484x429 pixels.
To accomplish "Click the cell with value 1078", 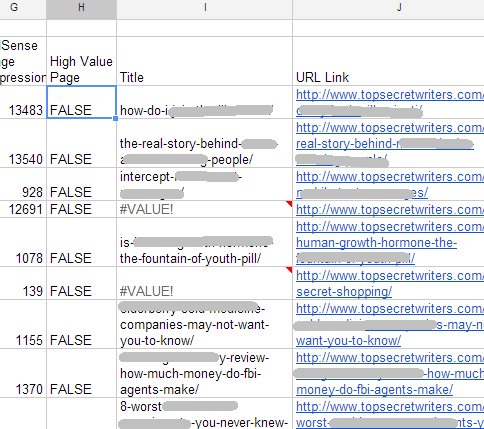I will tap(23, 242).
